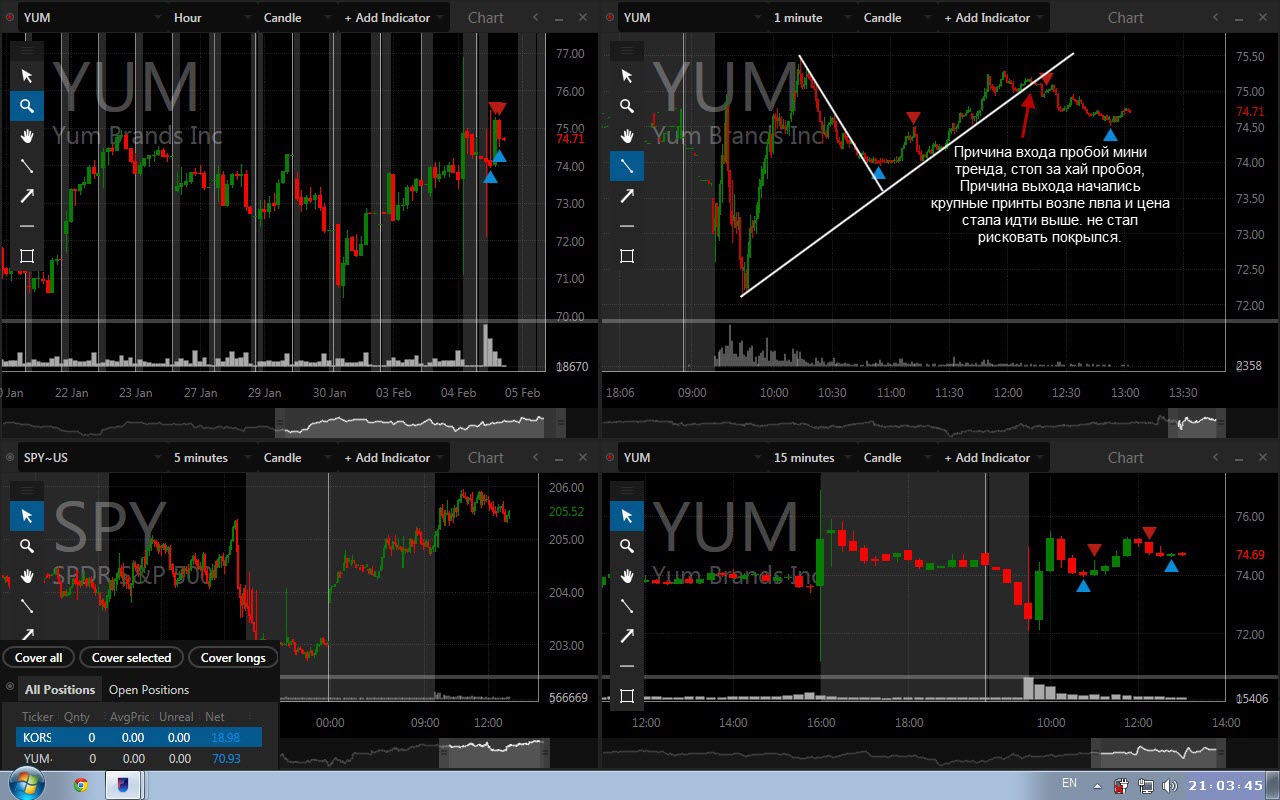The height and width of the screenshot is (800, 1280).
Task: Click the YUM ticker field in Hour chart
Action: pyautogui.click(x=92, y=17)
